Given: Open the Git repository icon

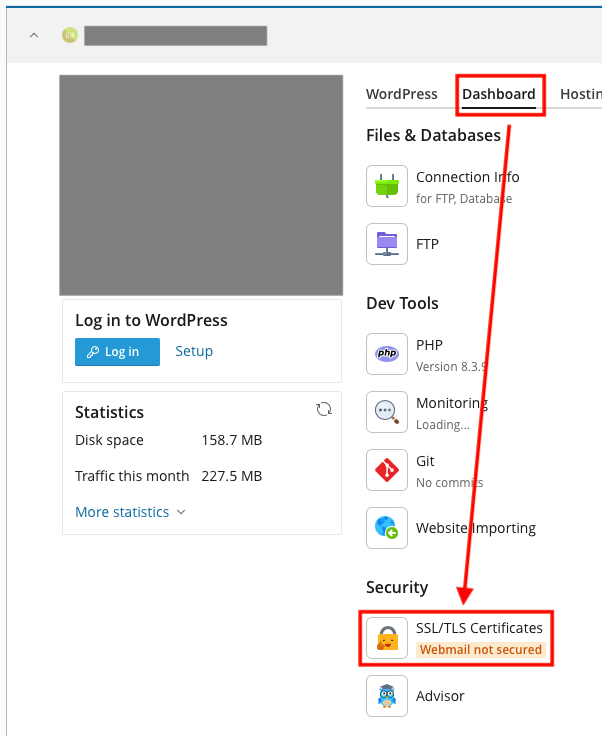Looking at the screenshot, I should pos(387,470).
